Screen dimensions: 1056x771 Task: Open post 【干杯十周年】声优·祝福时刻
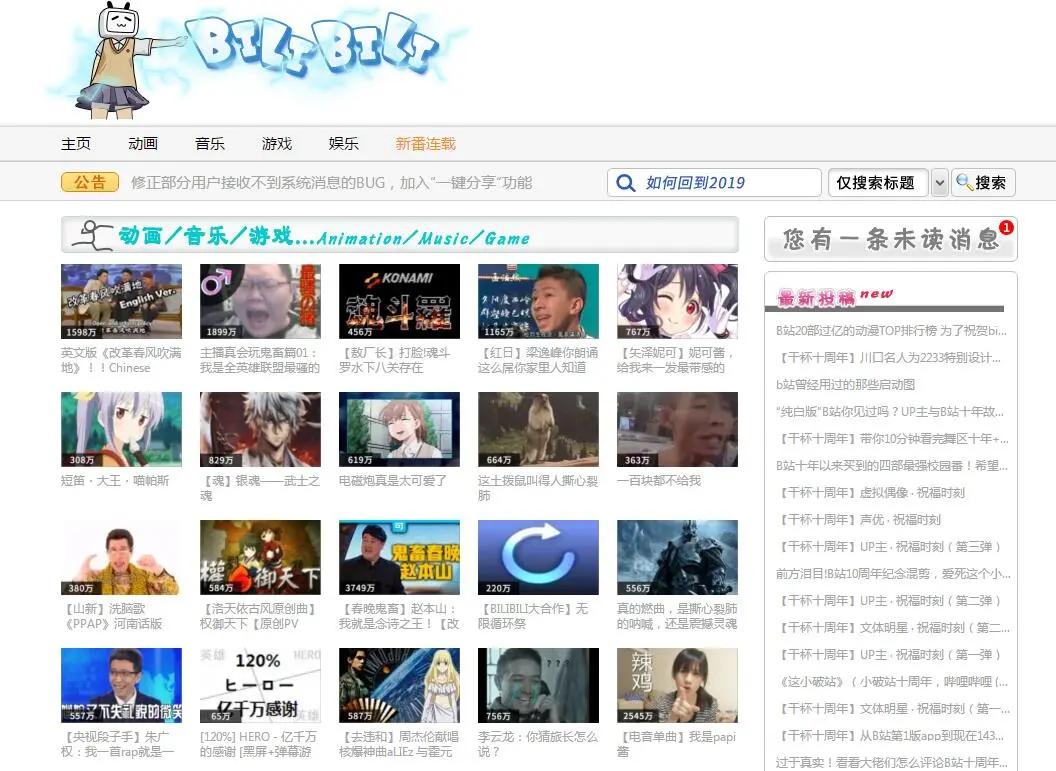tap(859, 519)
